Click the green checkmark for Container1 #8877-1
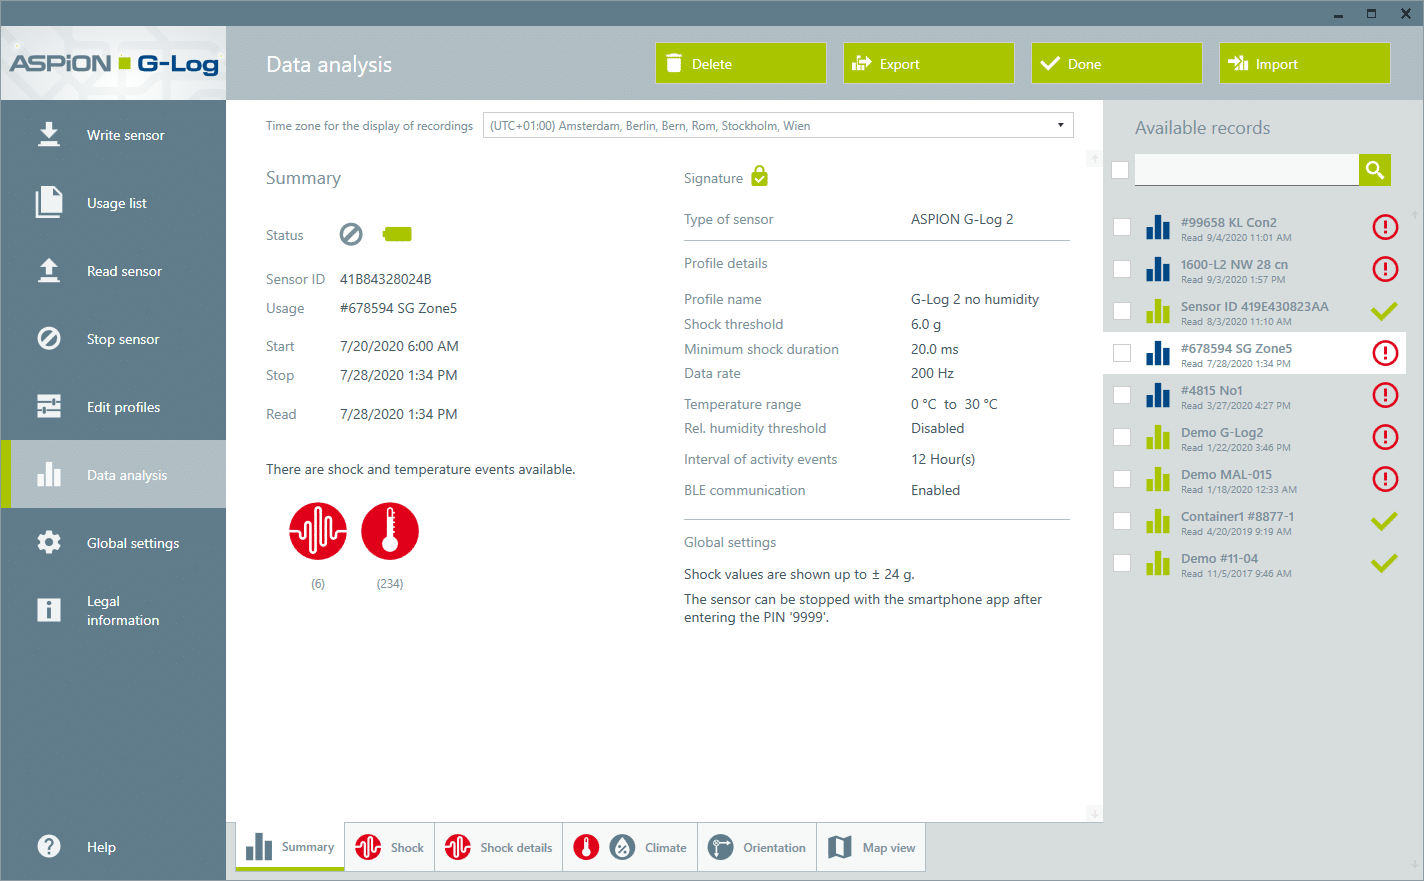Image resolution: width=1424 pixels, height=881 pixels. point(1384,521)
